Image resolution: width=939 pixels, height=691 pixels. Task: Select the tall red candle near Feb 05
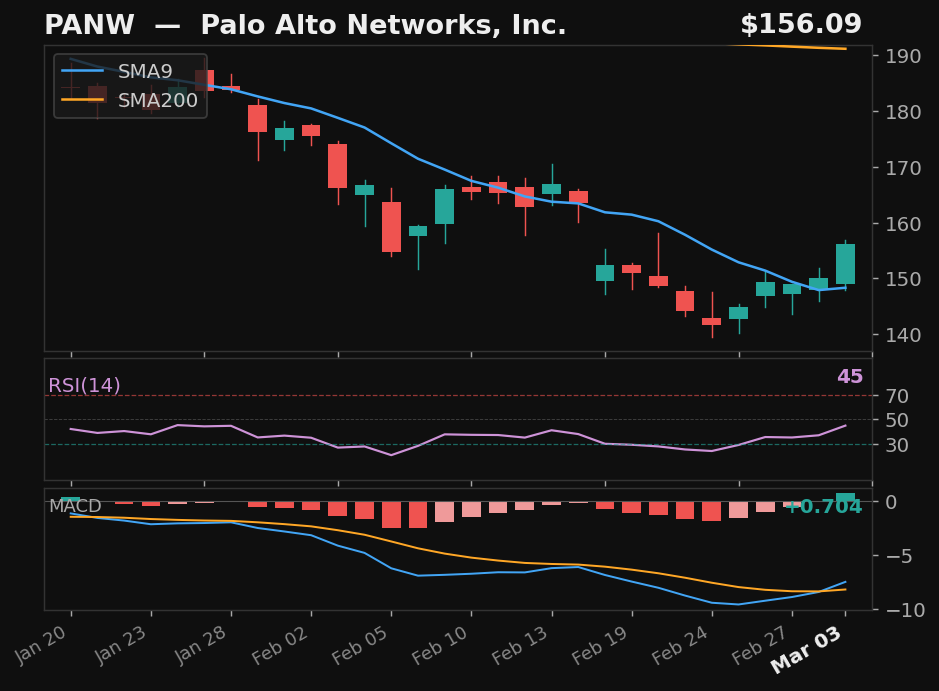click(x=392, y=228)
